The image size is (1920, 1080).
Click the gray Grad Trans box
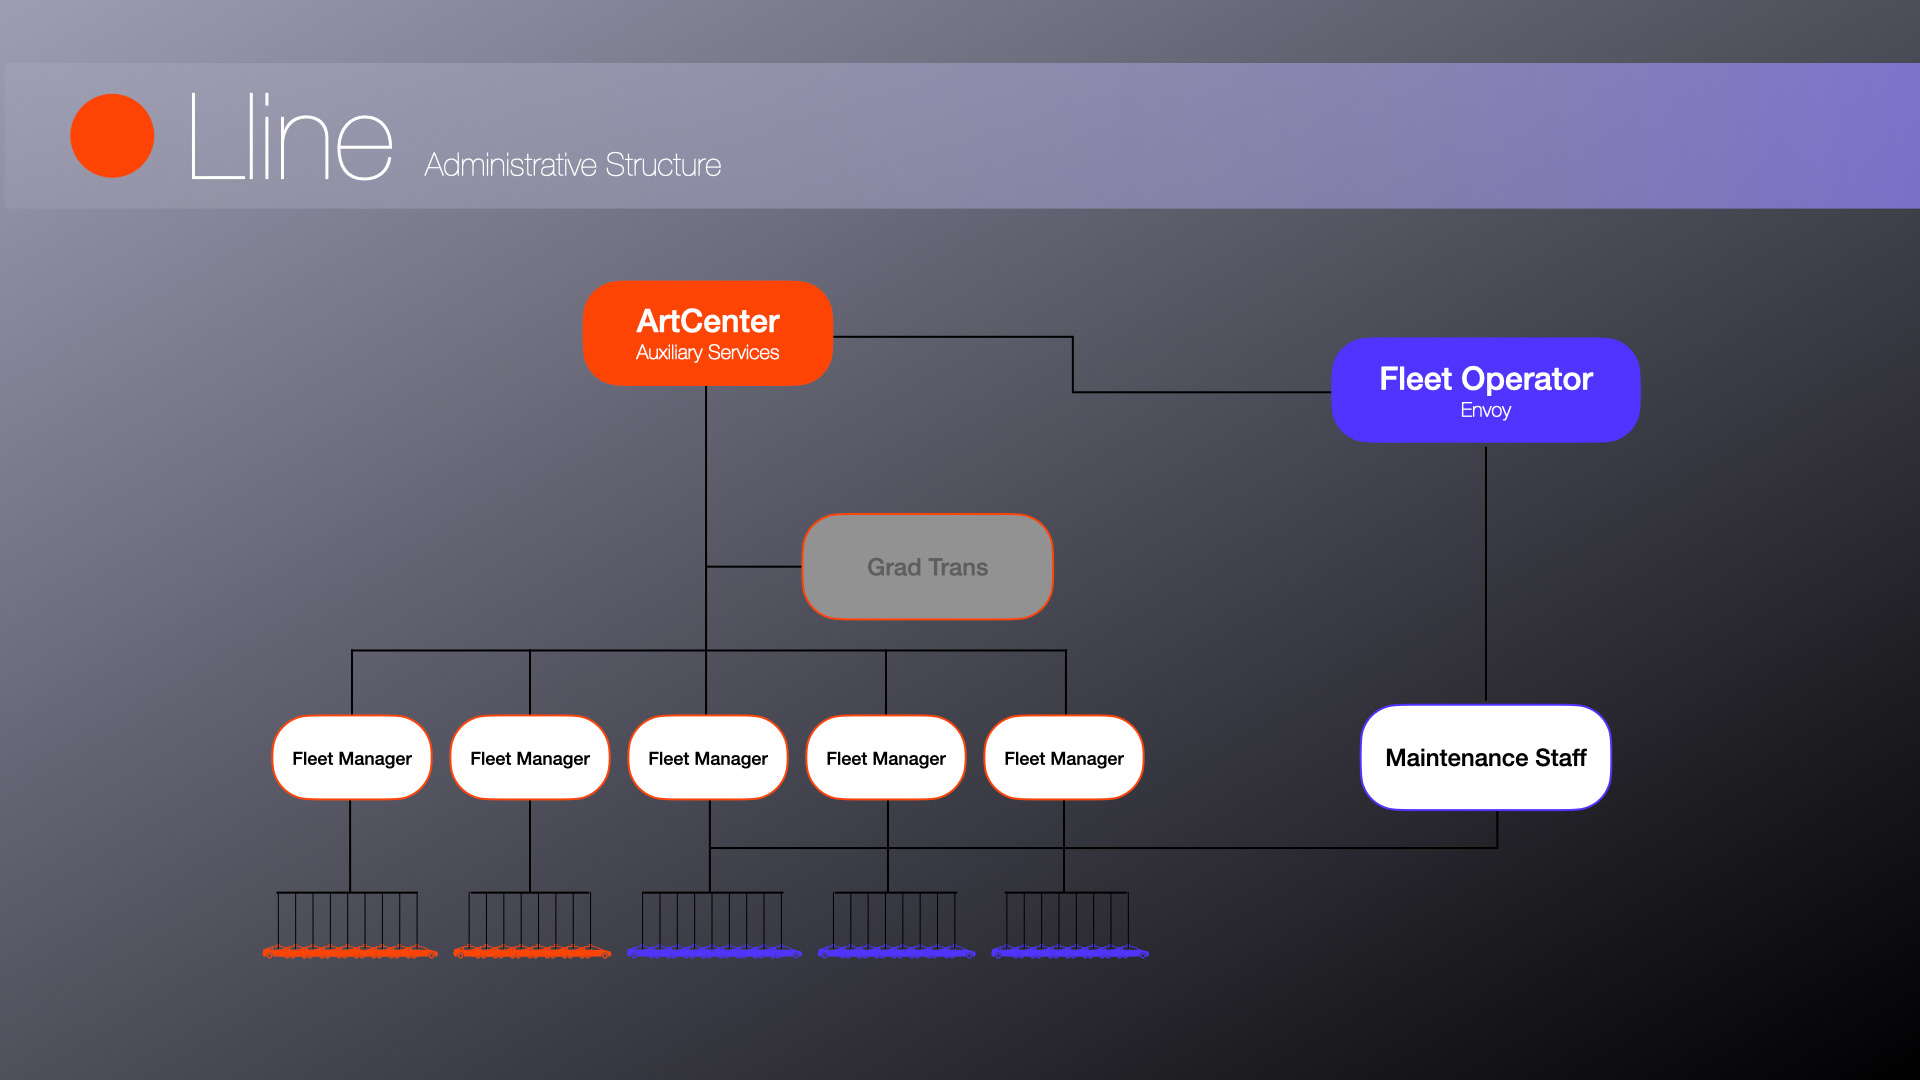click(x=927, y=567)
